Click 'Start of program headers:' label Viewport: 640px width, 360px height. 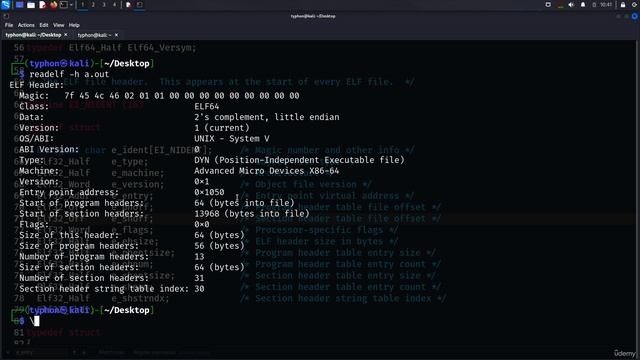[x=82, y=203]
